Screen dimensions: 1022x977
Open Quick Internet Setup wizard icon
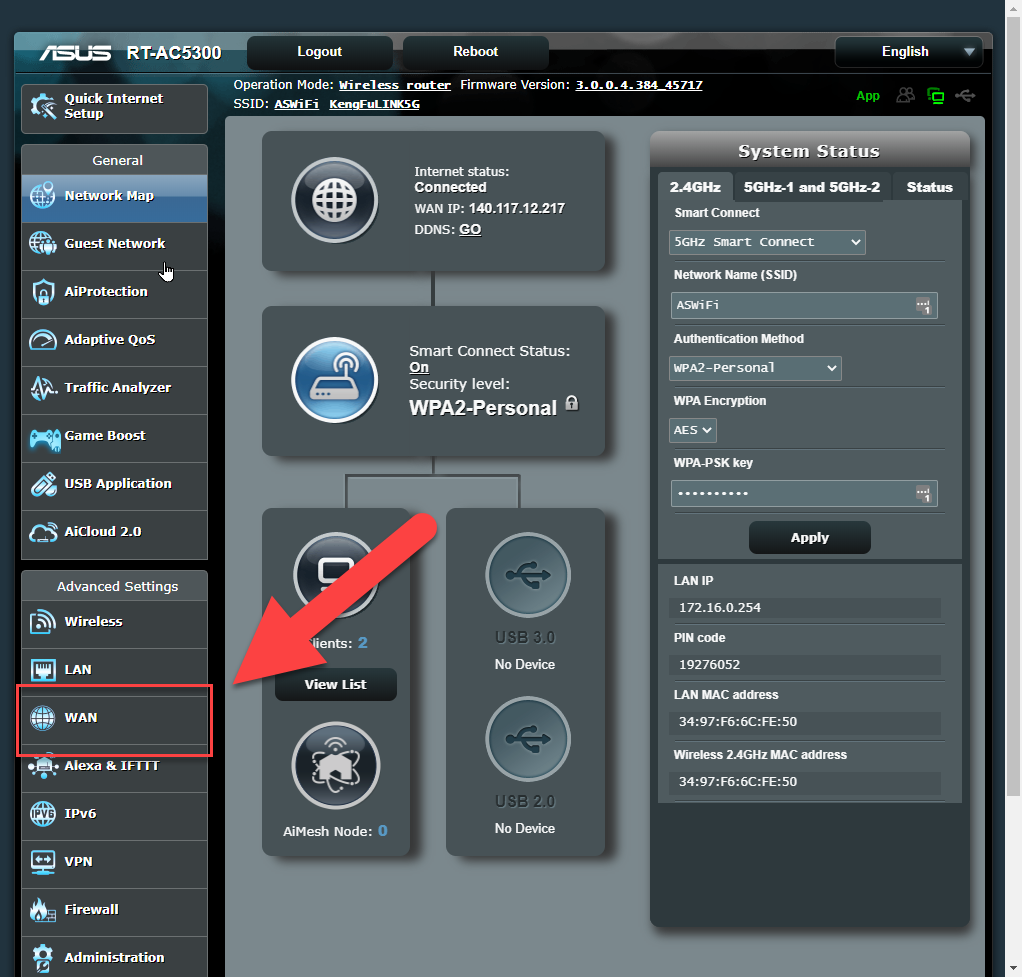pos(44,106)
